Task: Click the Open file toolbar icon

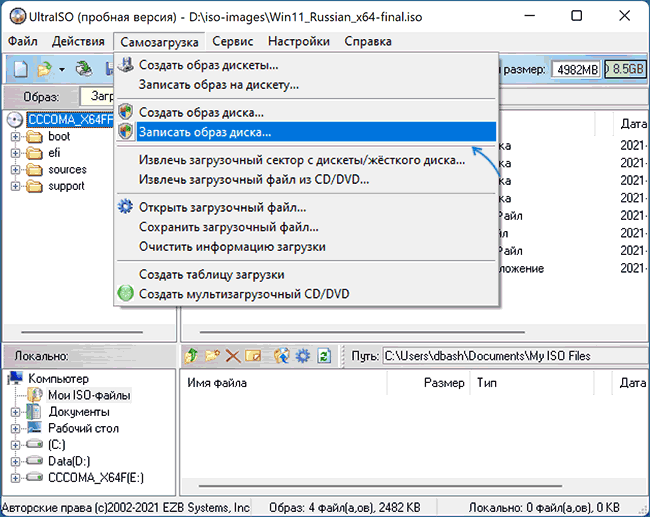Action: click(45, 69)
